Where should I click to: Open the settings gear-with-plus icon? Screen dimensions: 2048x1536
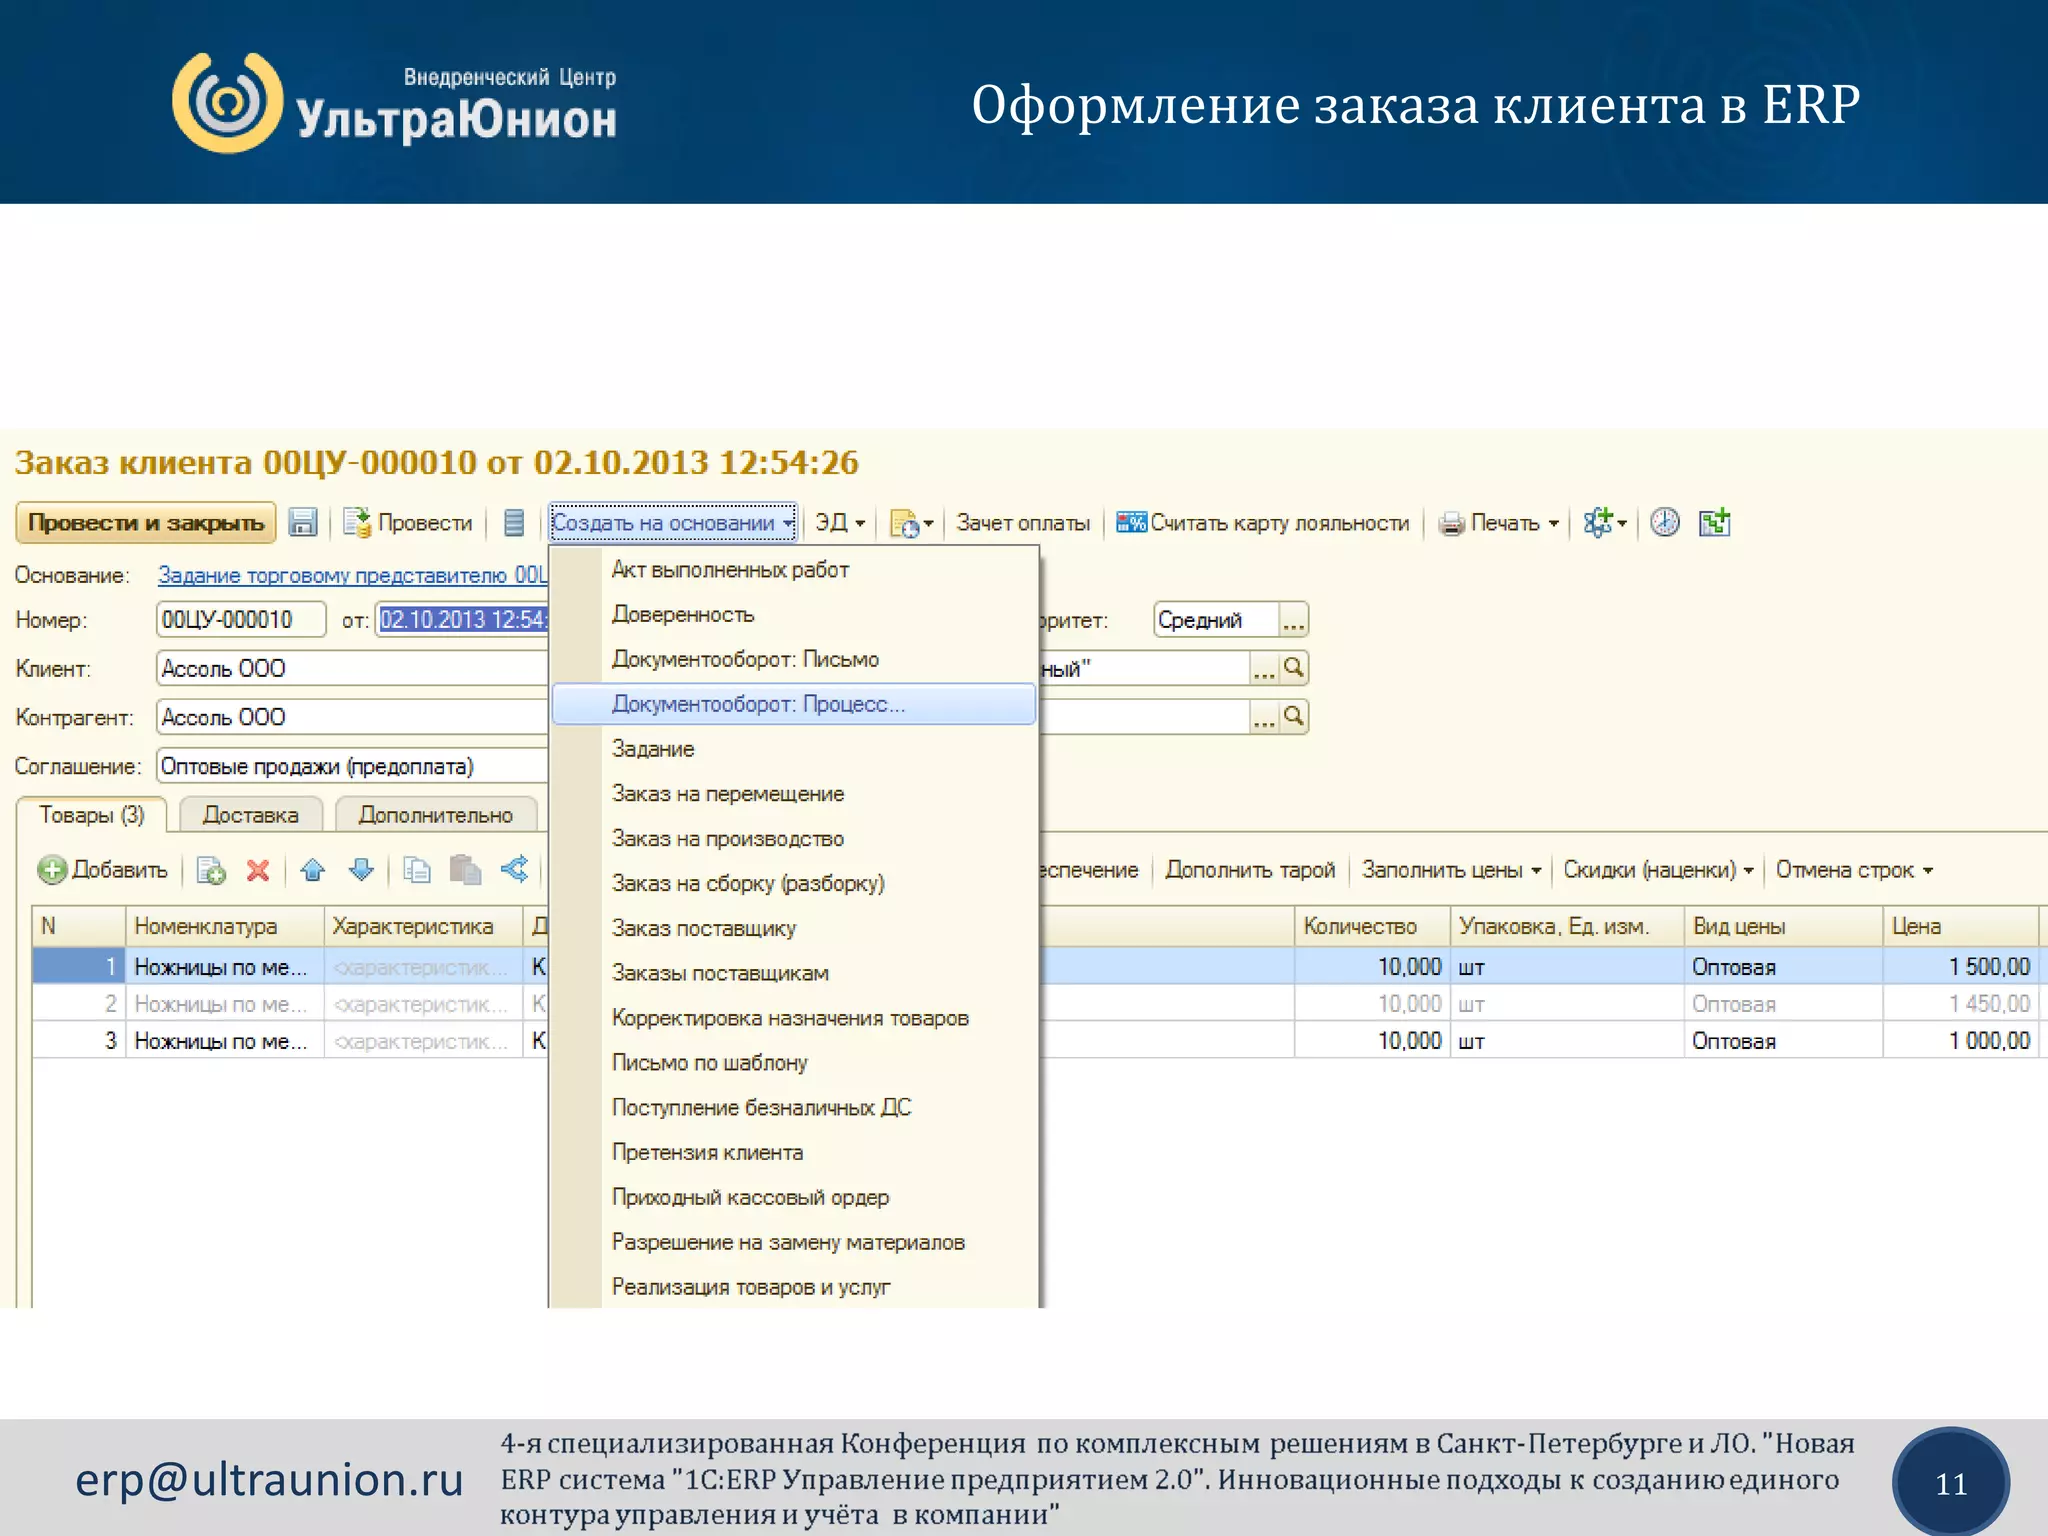(1598, 523)
